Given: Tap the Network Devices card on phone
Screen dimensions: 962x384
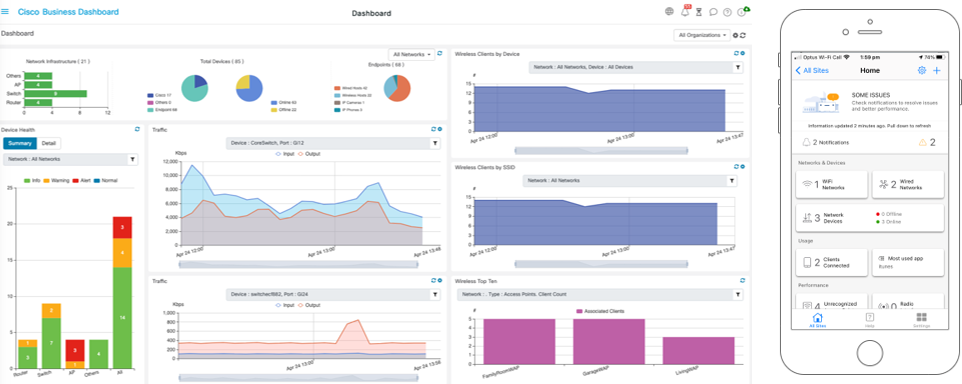Looking at the screenshot, I should coord(869,218).
